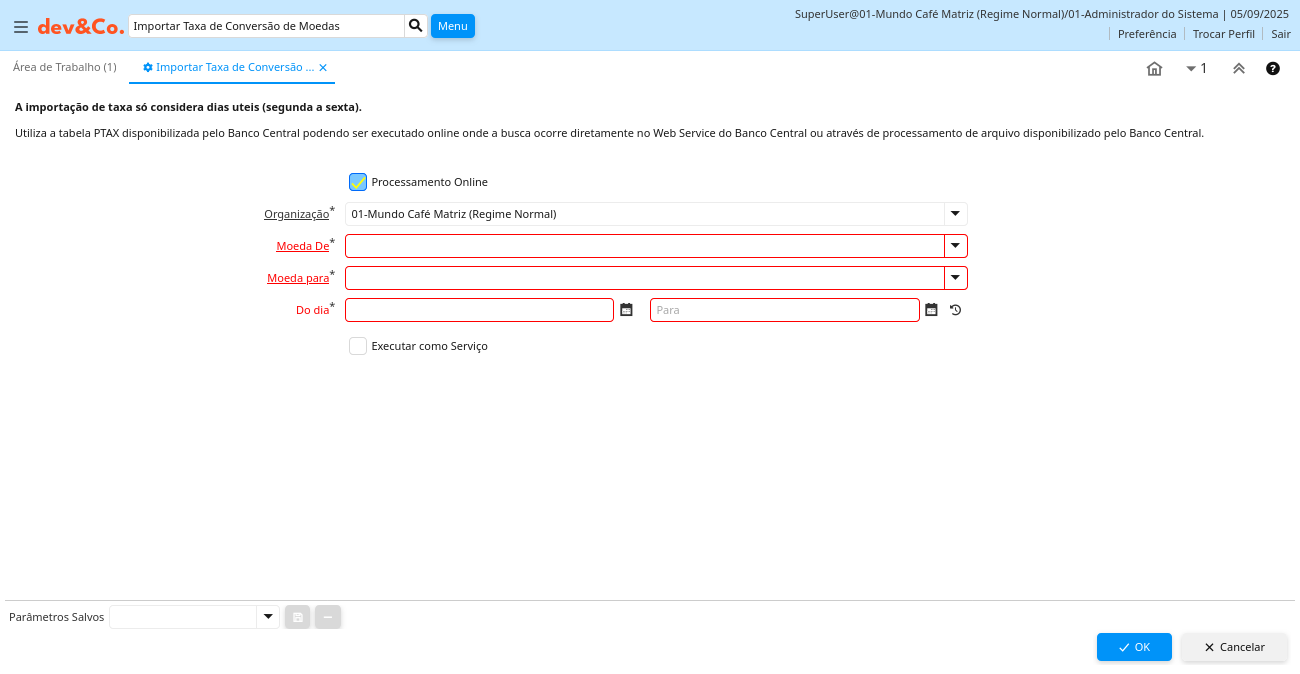The height and width of the screenshot is (674, 1300).
Task: Expand the Moeda para dropdown
Action: pos(955,278)
